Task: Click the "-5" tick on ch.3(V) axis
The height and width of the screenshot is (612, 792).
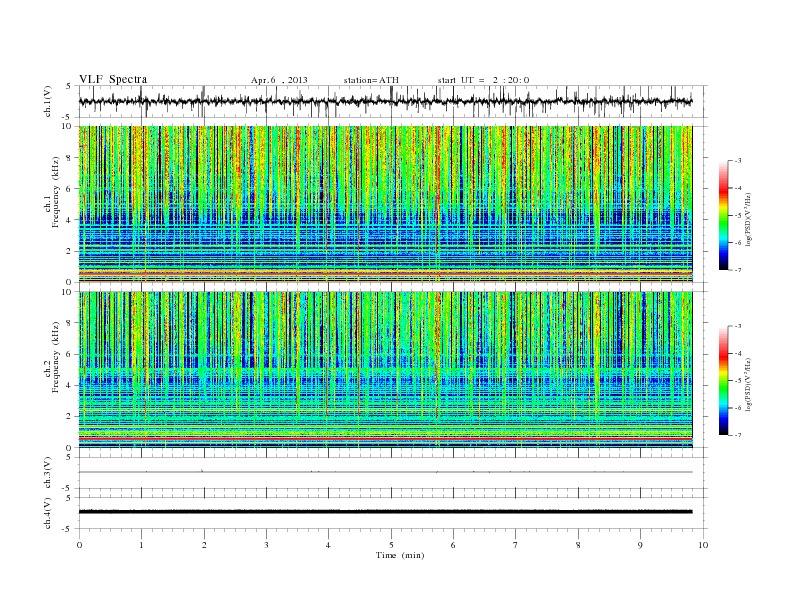Action: click(67, 488)
